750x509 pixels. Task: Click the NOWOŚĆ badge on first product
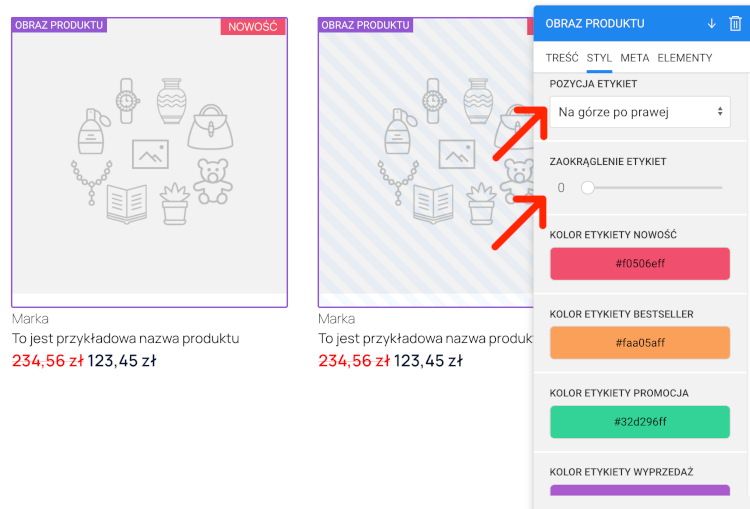coord(253,27)
